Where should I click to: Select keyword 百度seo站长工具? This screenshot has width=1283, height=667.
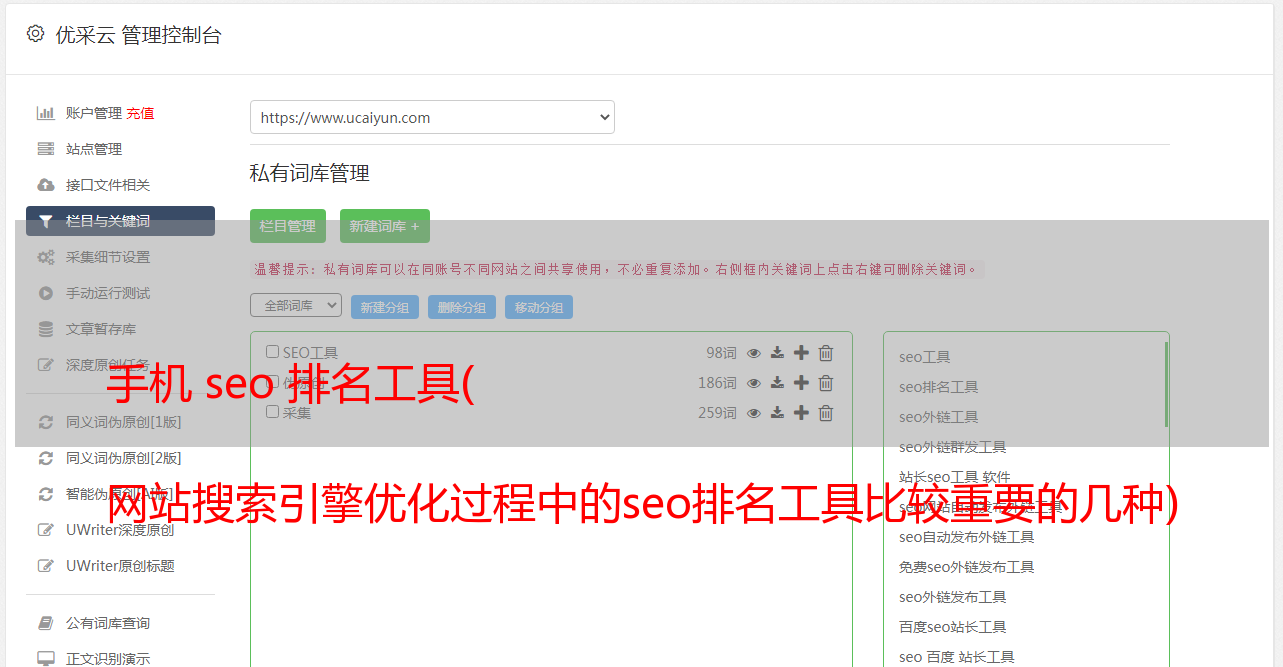pos(952,627)
